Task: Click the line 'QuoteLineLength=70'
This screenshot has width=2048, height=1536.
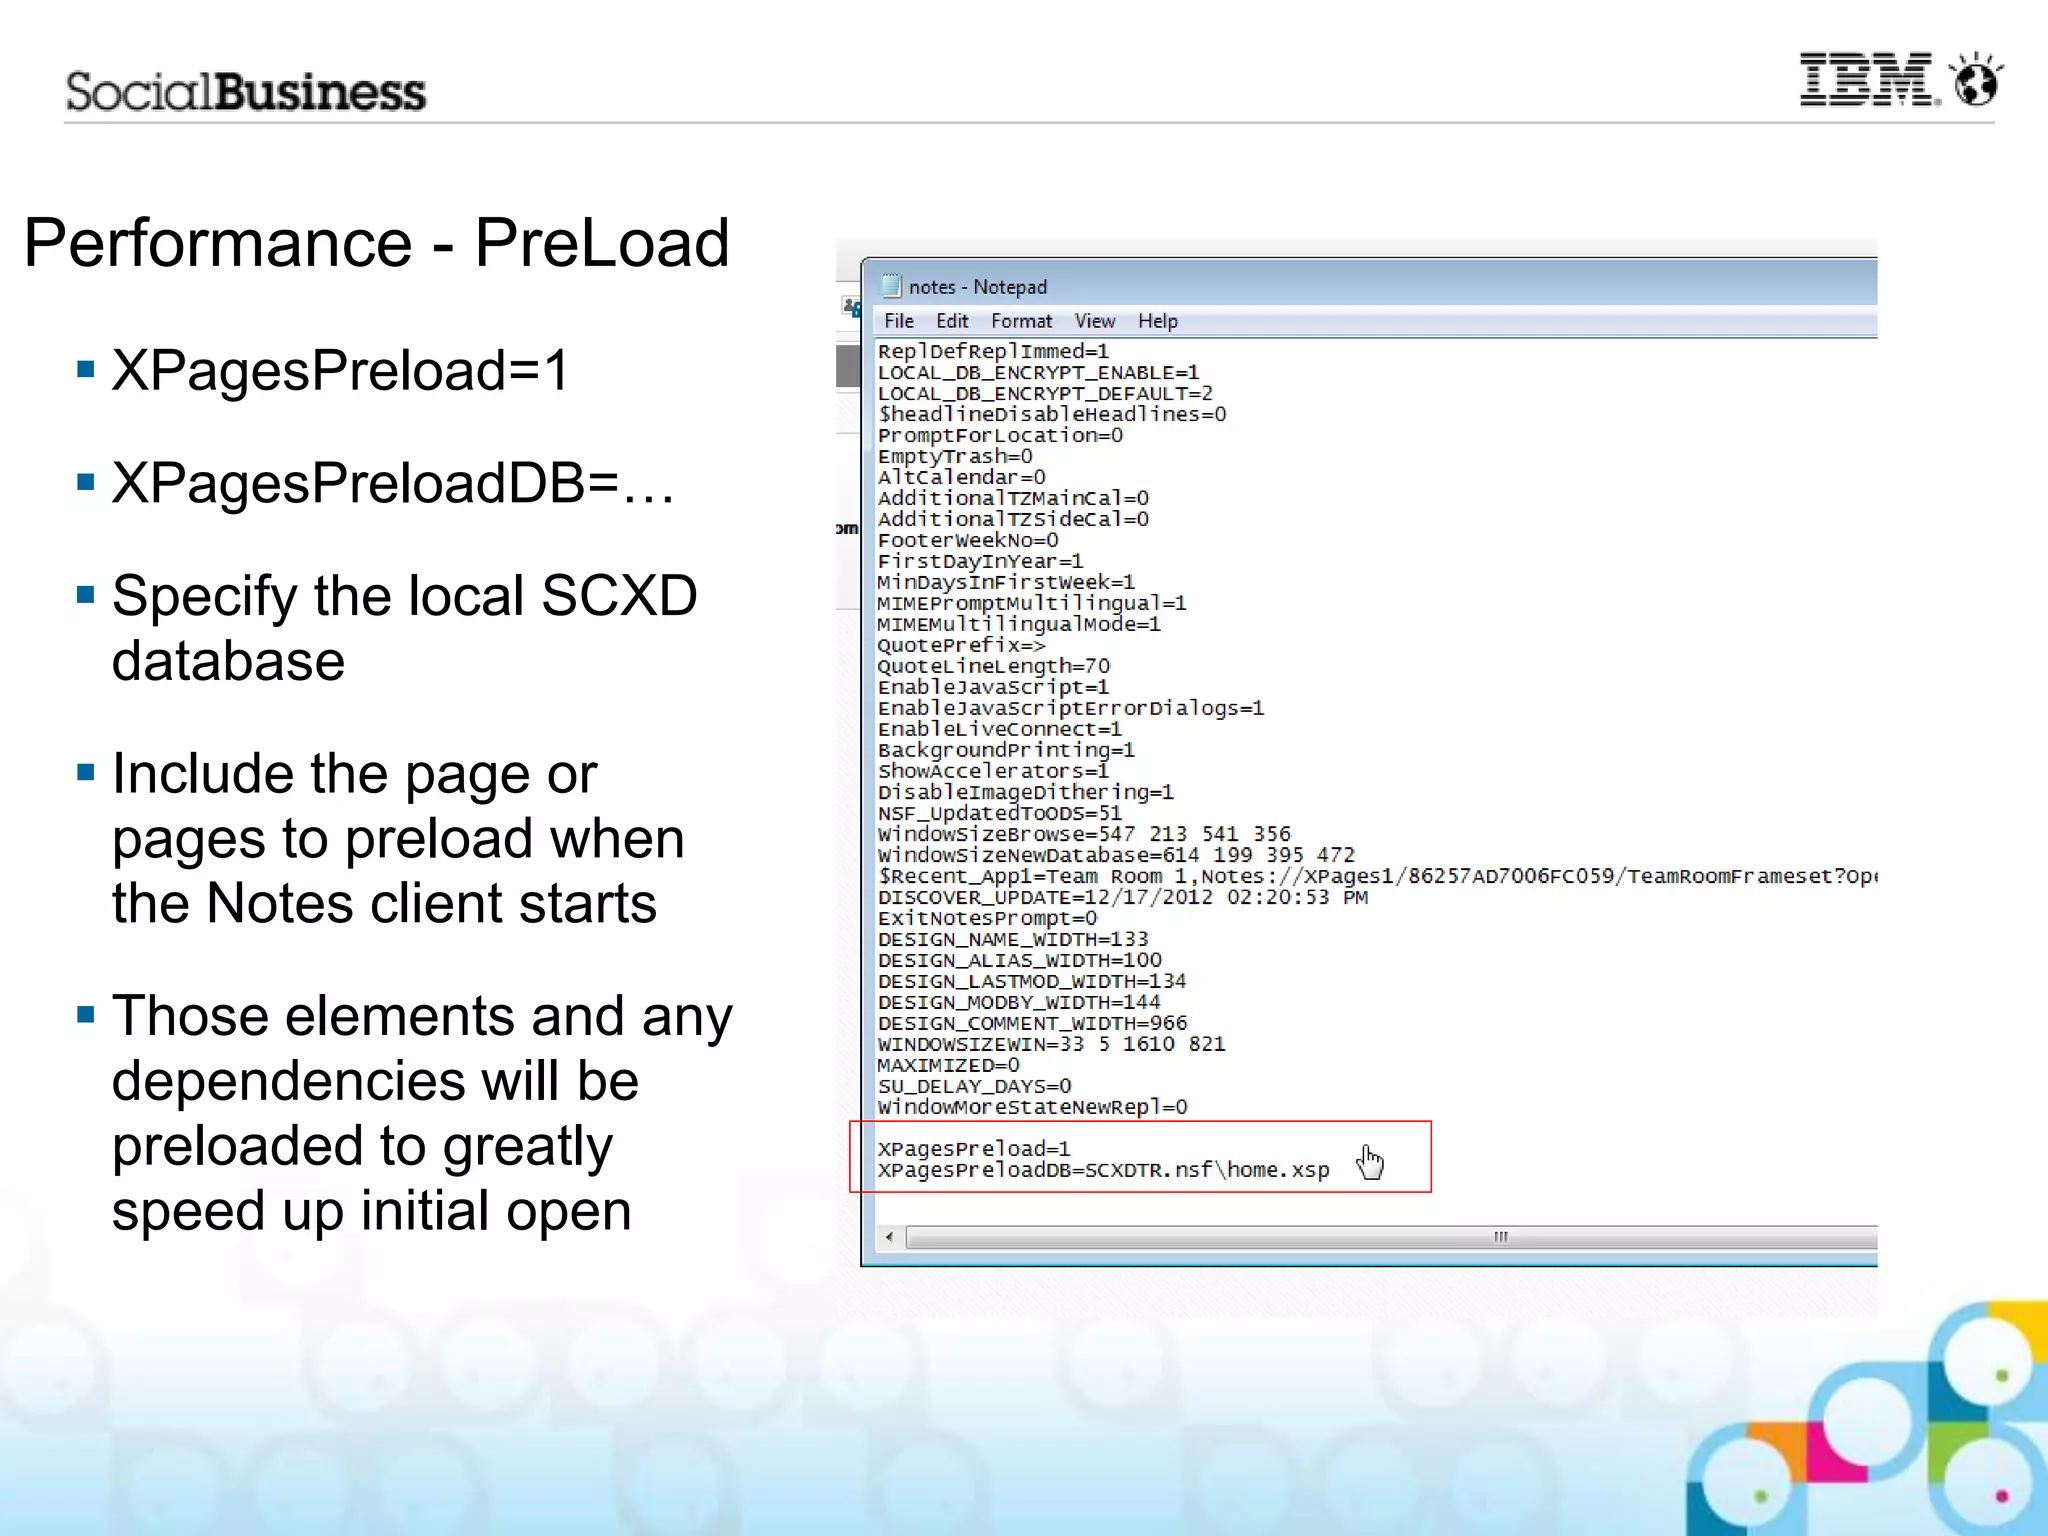Action: [x=994, y=666]
